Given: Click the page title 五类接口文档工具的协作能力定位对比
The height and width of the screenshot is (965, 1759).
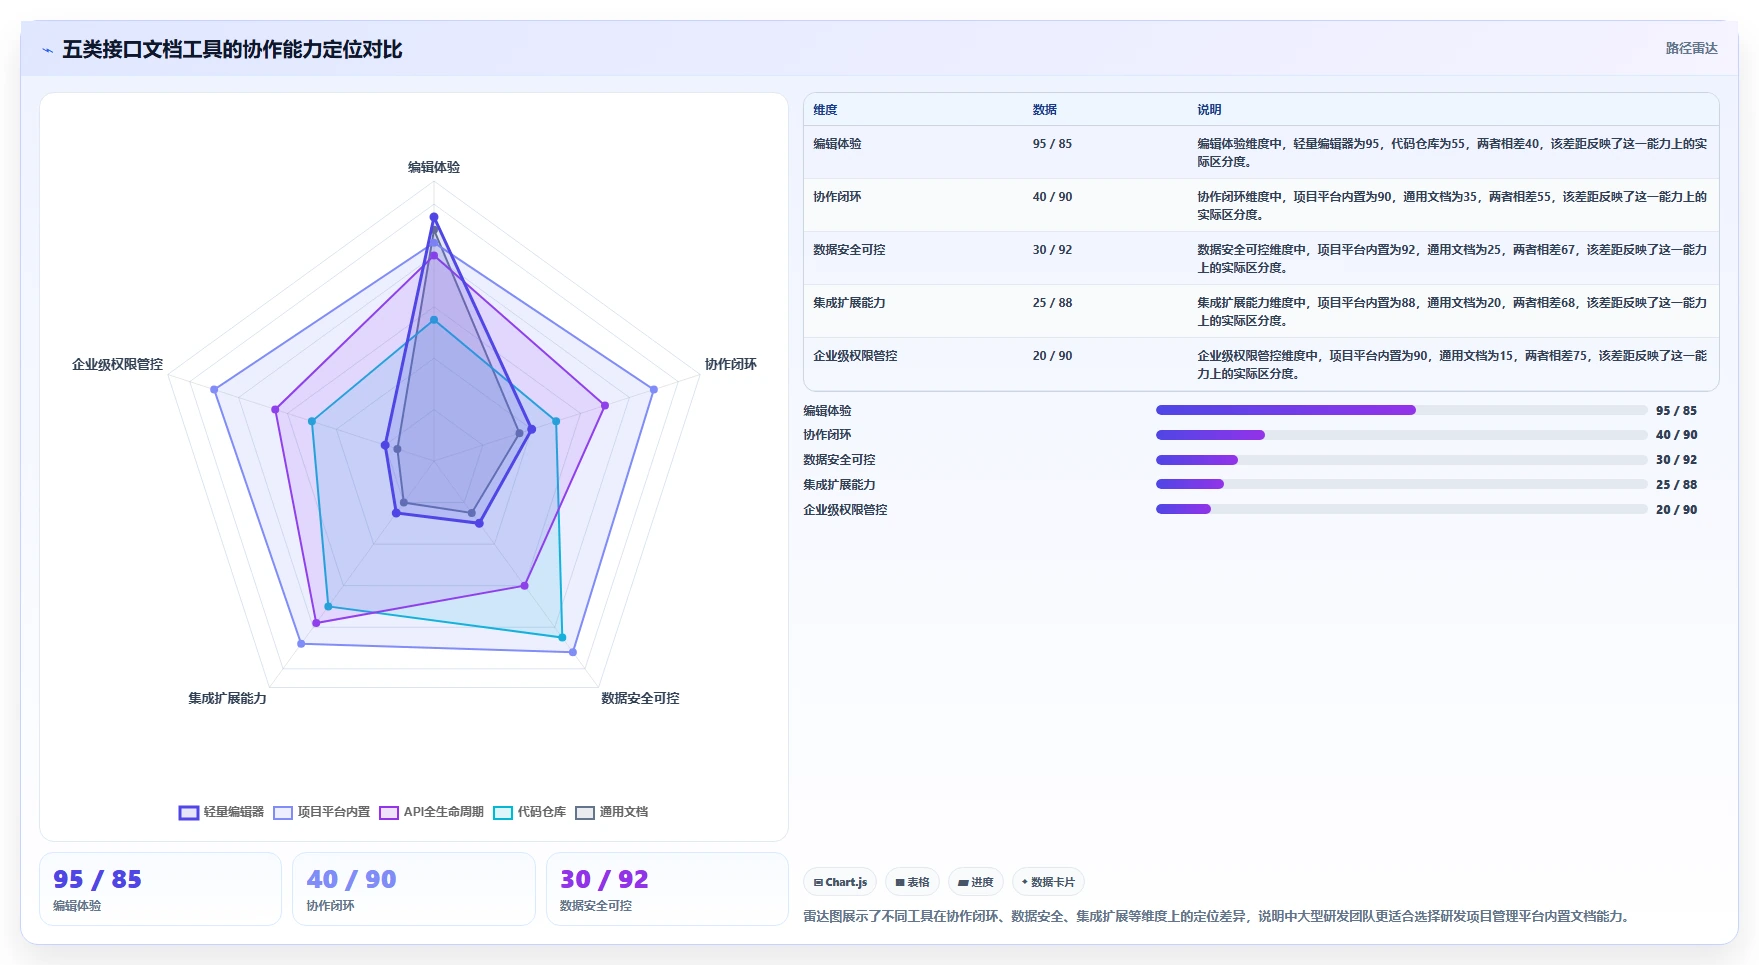Looking at the screenshot, I should coord(232,50).
